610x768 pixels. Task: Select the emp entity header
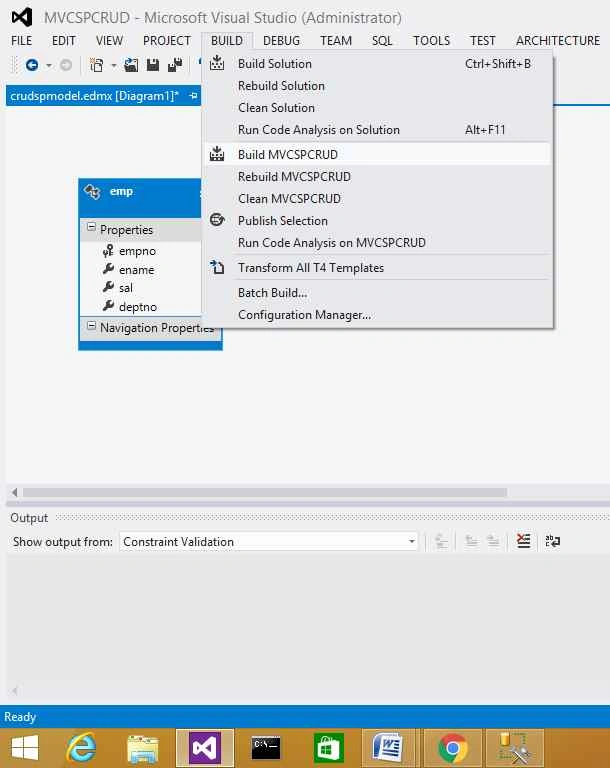pyautogui.click(x=140, y=197)
